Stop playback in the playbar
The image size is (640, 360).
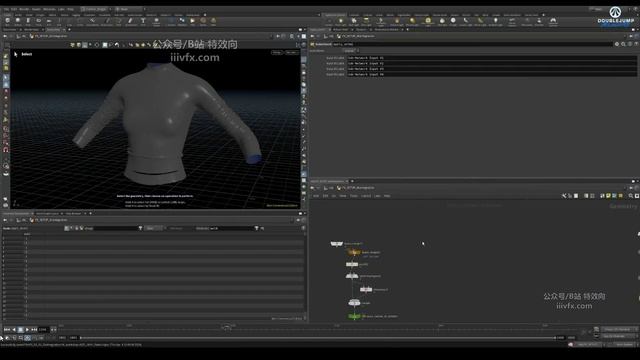pos(20,330)
